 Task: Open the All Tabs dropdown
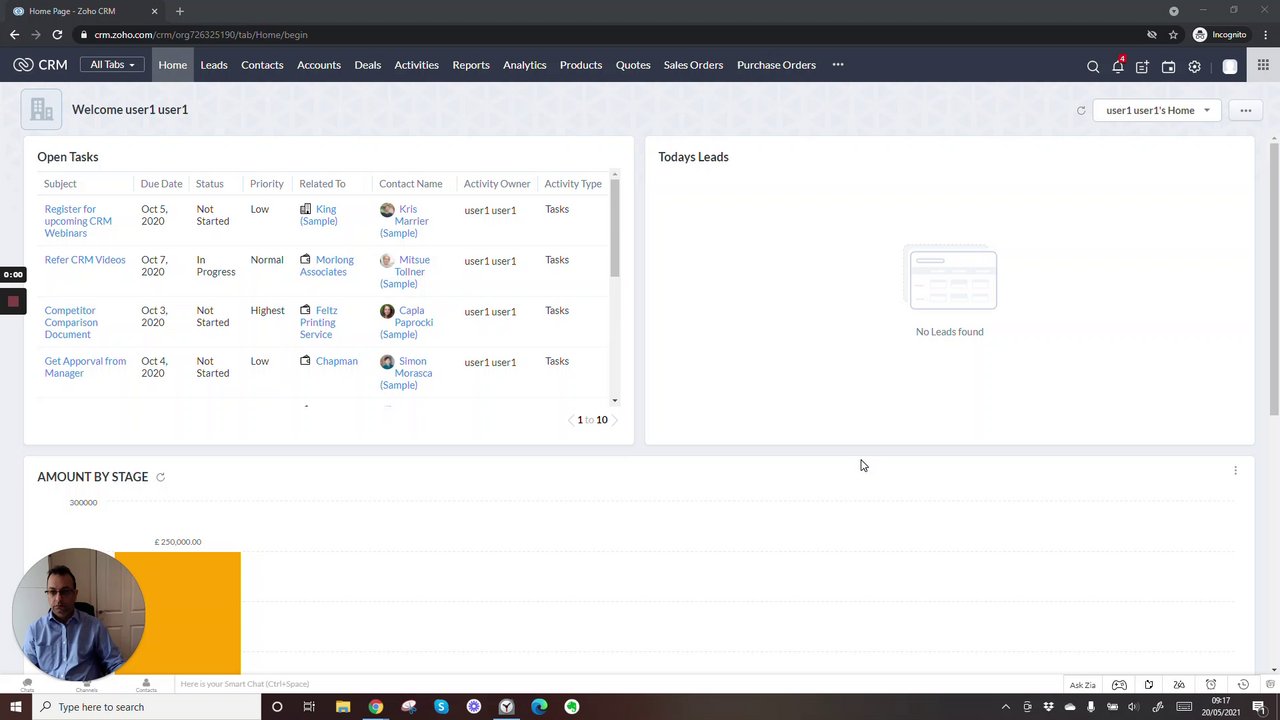112,65
